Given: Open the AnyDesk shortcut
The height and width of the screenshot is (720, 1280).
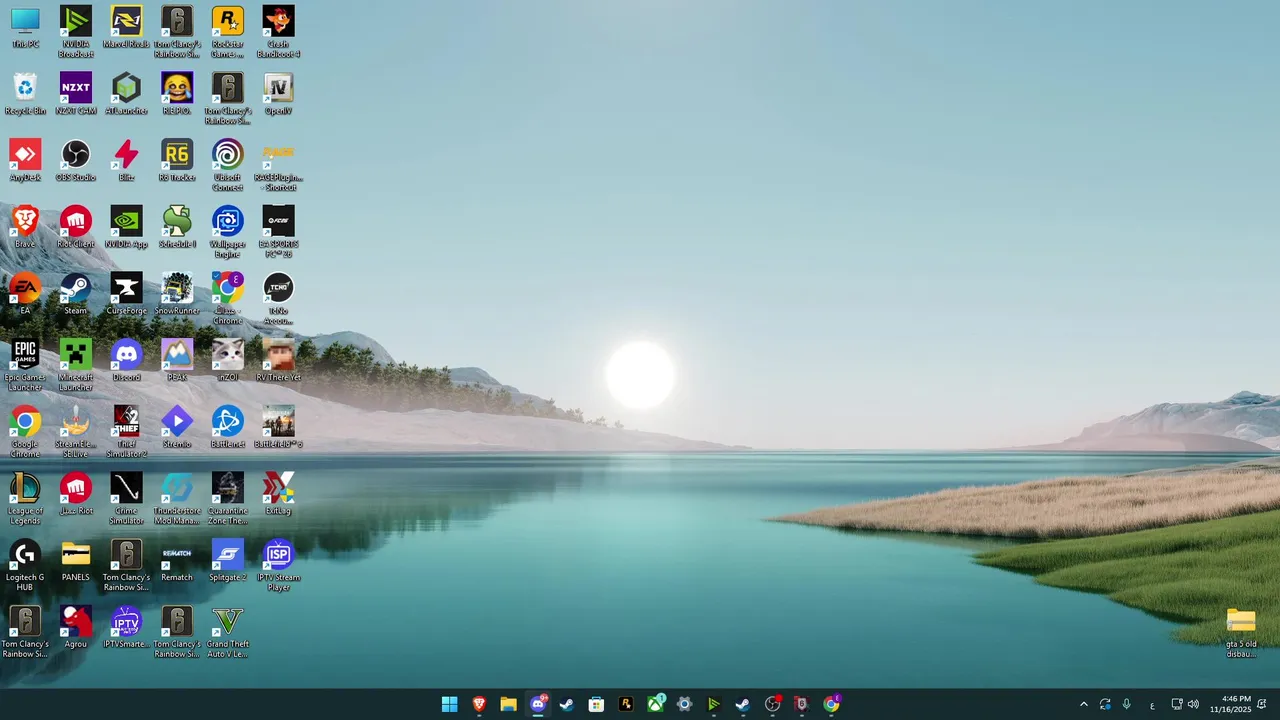Looking at the screenshot, I should point(25,161).
